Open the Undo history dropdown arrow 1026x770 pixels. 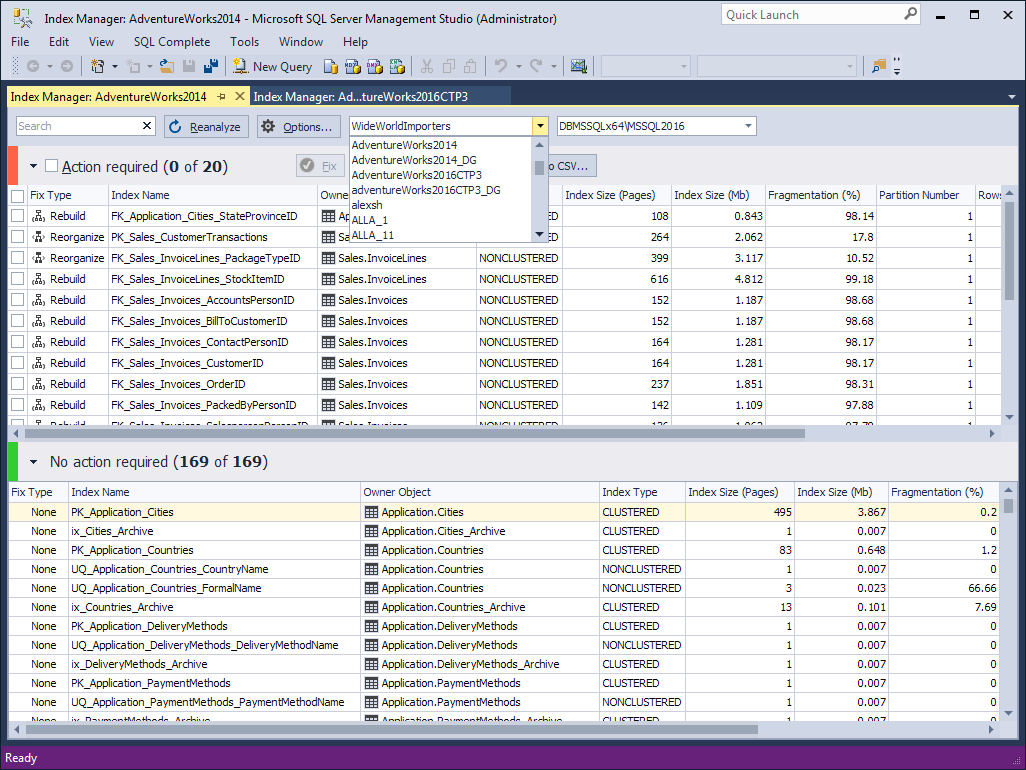point(518,66)
